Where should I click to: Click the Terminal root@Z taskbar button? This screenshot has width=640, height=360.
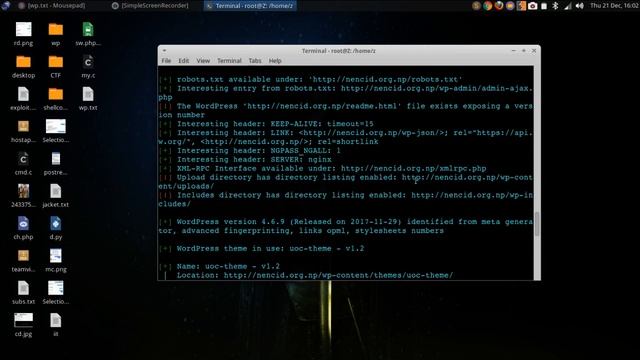(249, 6)
